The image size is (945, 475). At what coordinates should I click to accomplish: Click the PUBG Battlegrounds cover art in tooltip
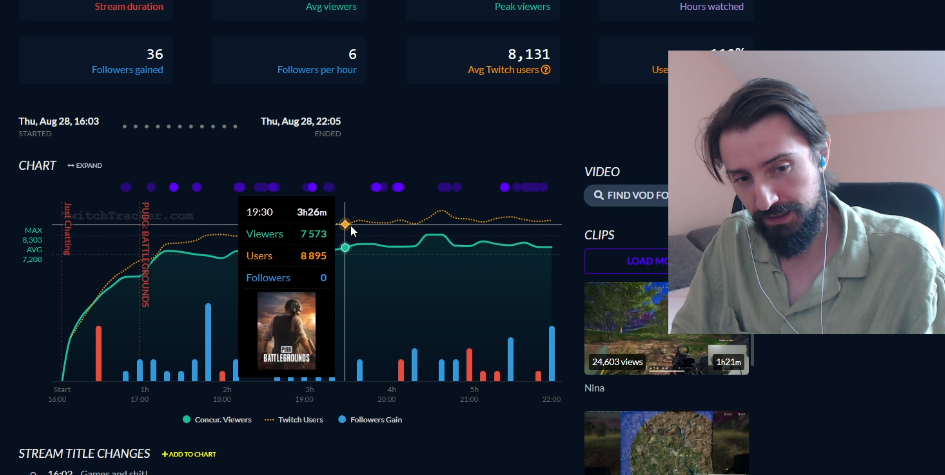[x=286, y=330]
